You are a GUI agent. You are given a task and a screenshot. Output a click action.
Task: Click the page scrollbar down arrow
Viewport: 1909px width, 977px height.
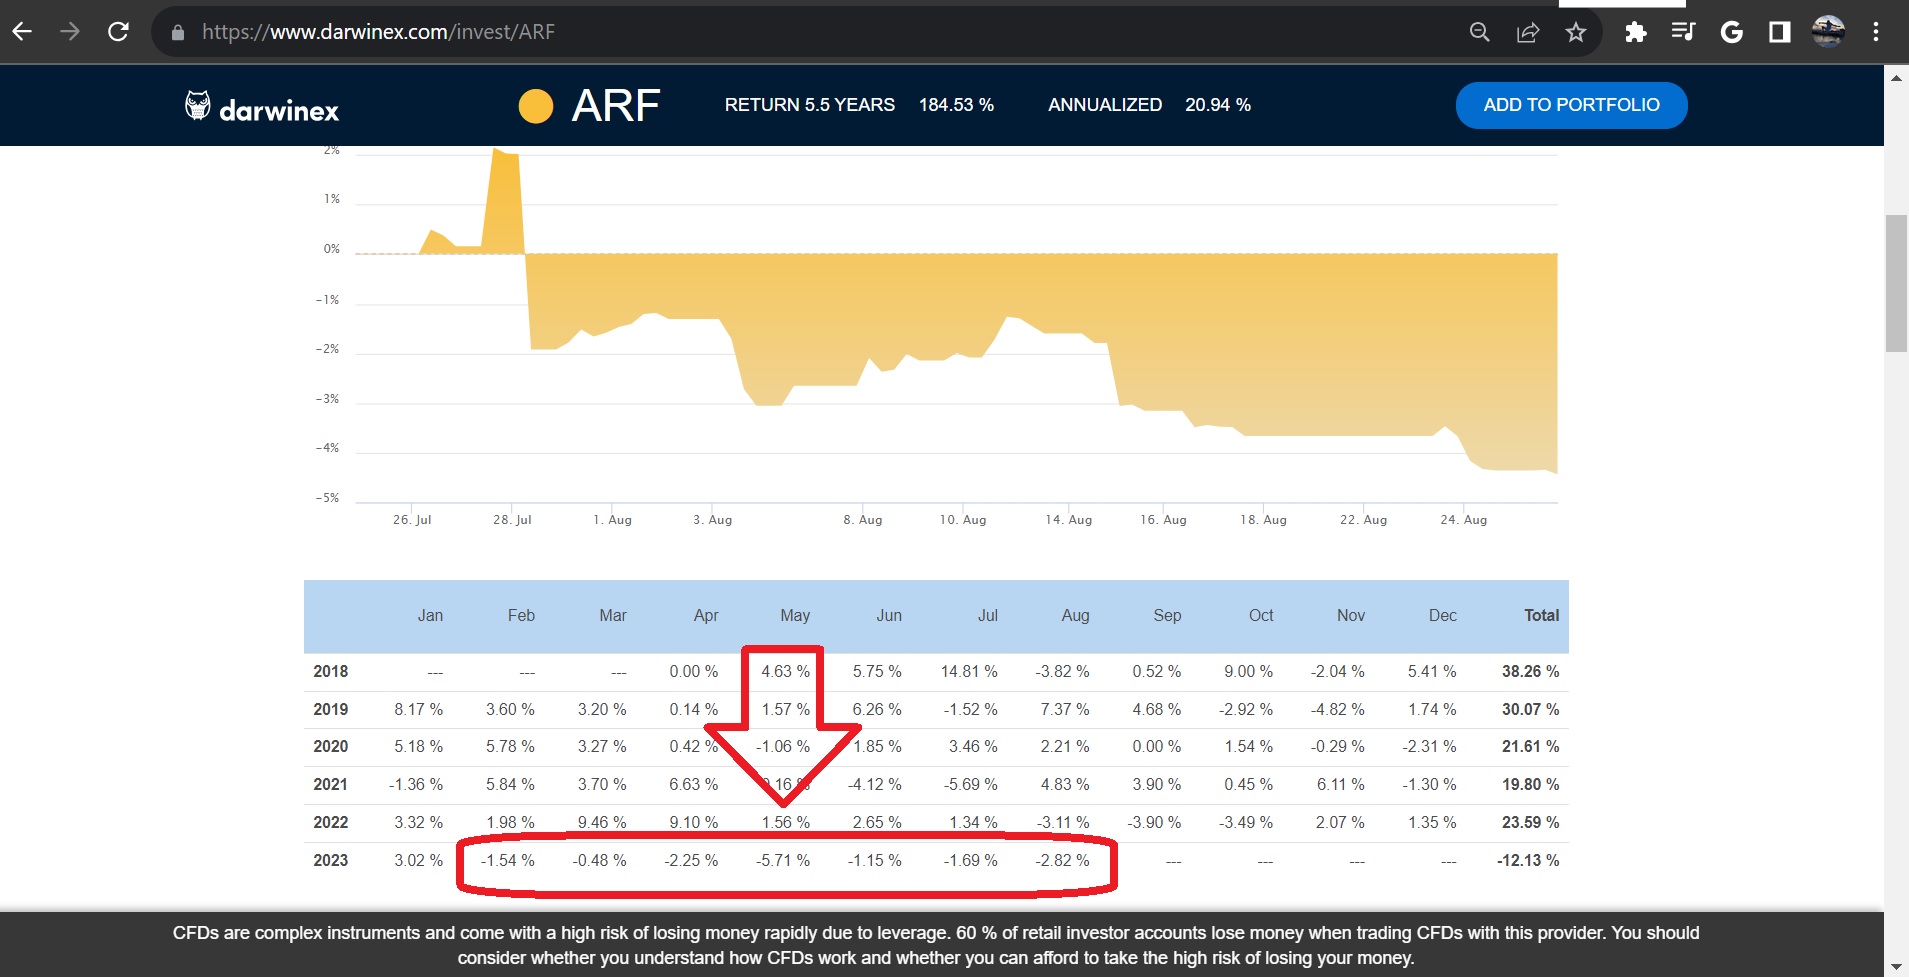[1896, 966]
